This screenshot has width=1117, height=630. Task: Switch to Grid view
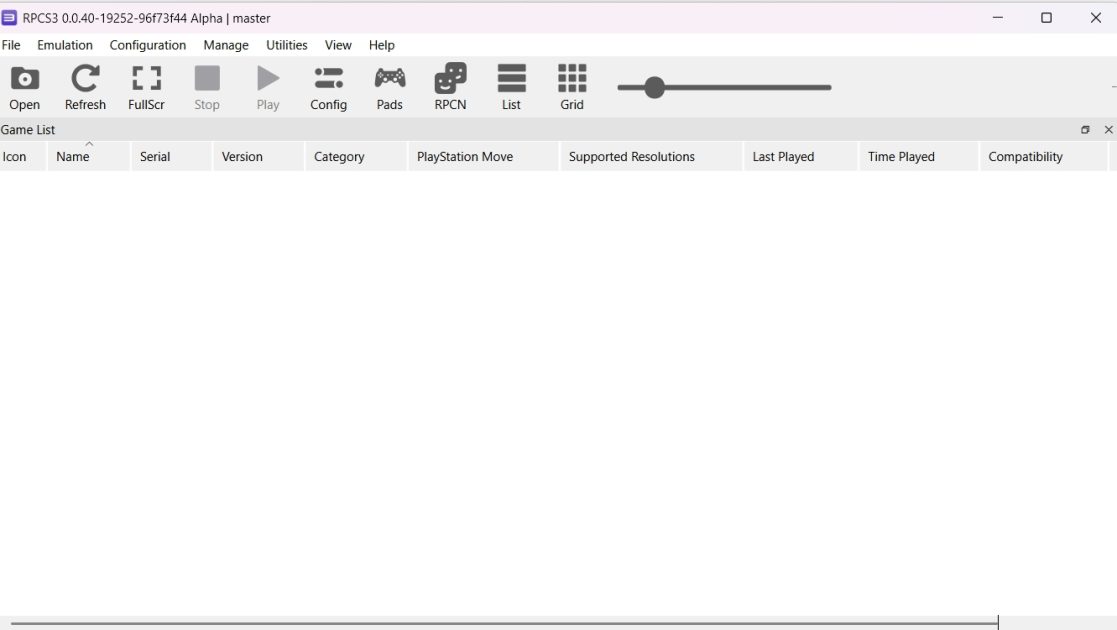pyautogui.click(x=572, y=87)
